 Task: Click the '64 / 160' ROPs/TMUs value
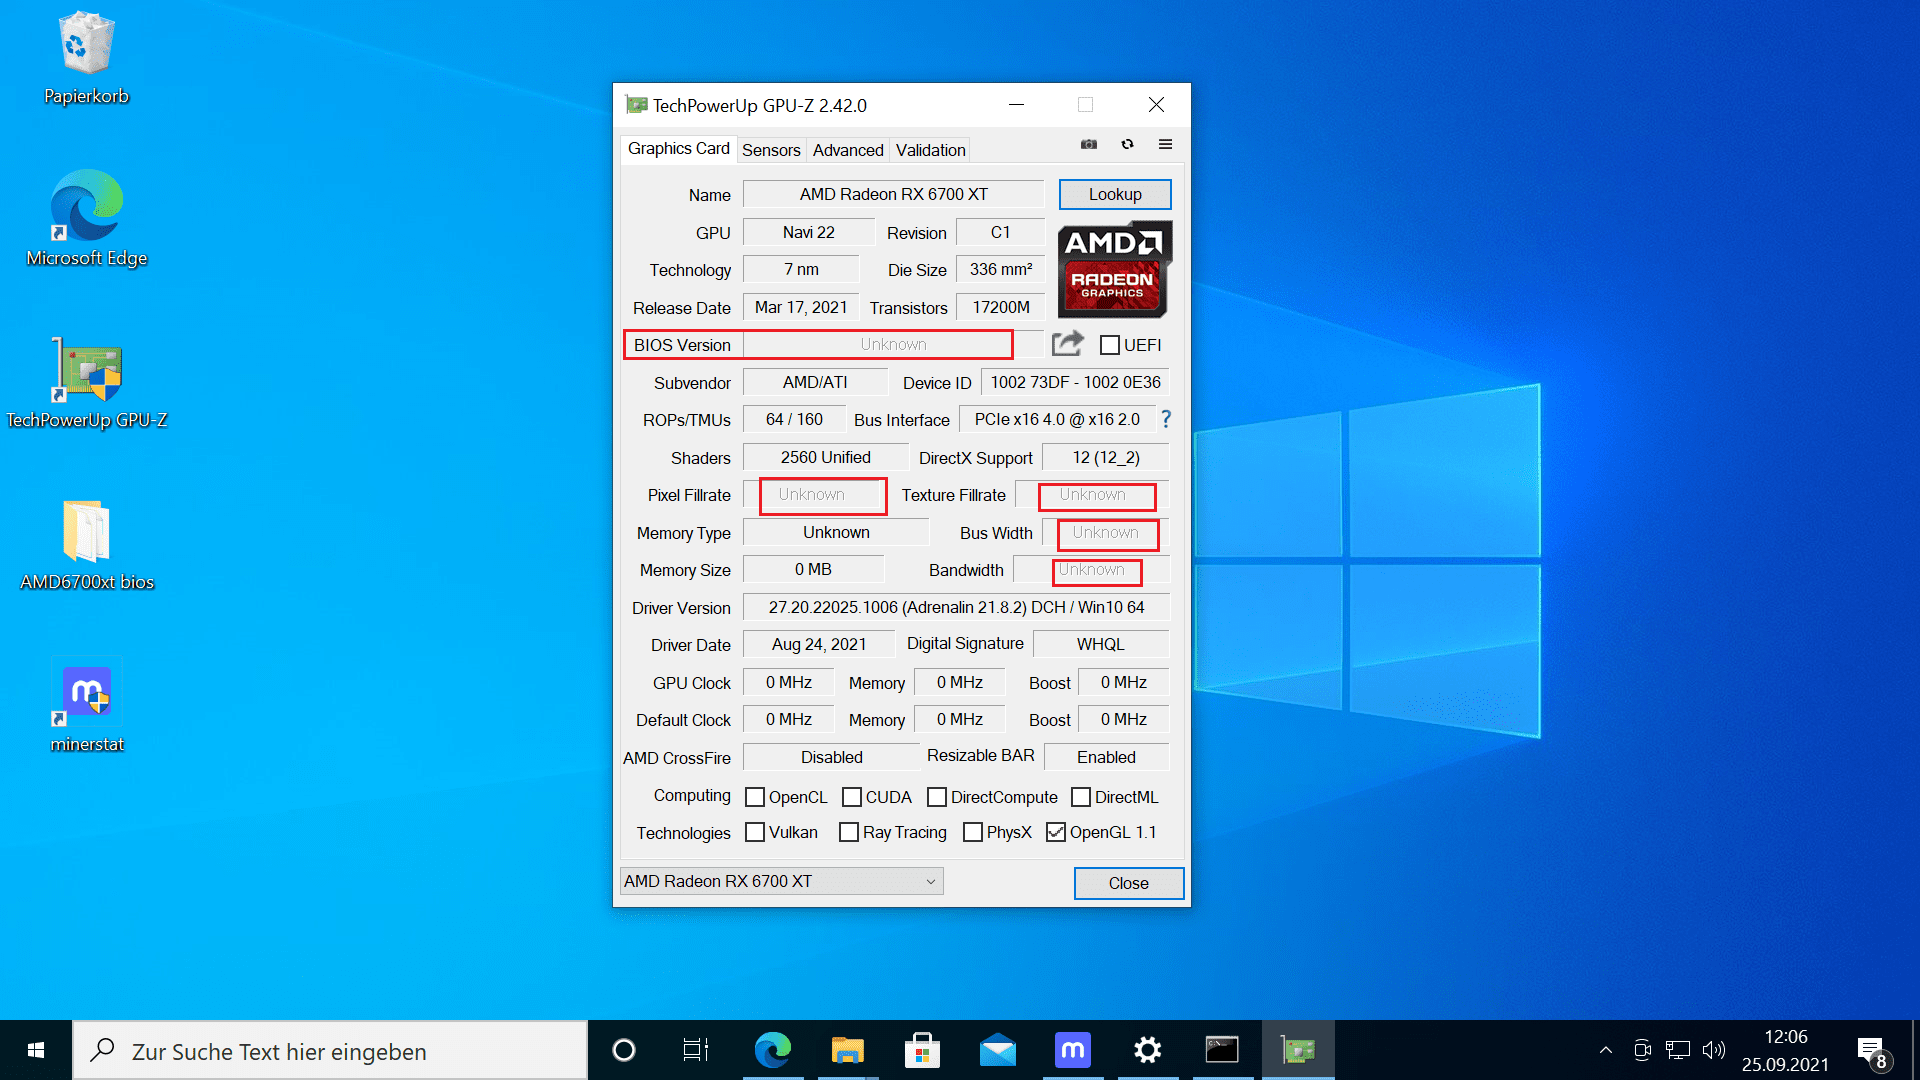click(x=795, y=419)
